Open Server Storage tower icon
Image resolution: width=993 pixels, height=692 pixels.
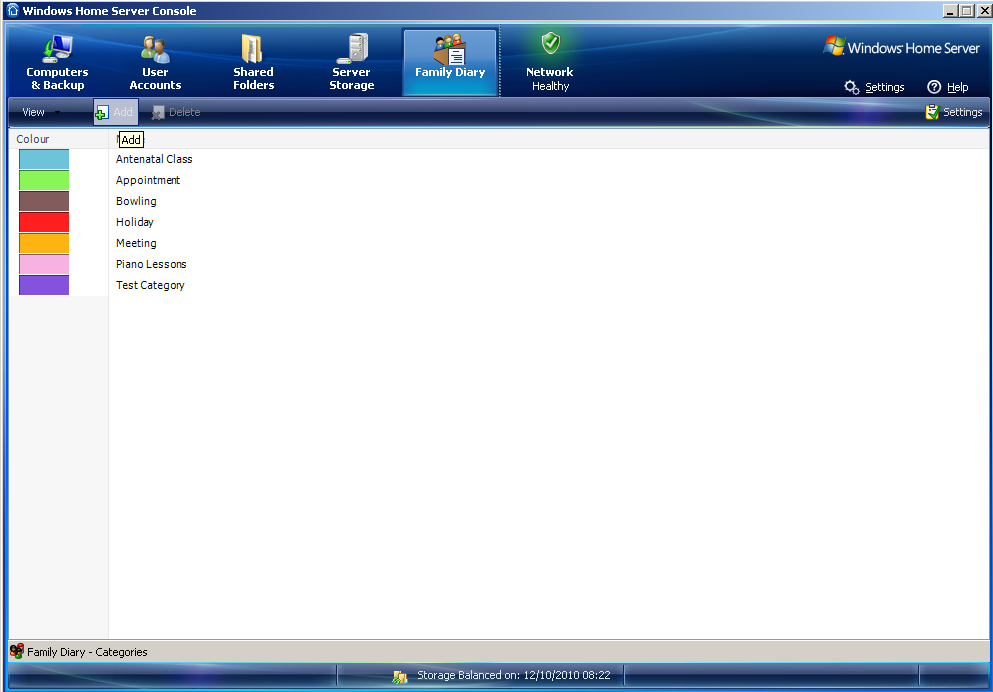pyautogui.click(x=353, y=49)
